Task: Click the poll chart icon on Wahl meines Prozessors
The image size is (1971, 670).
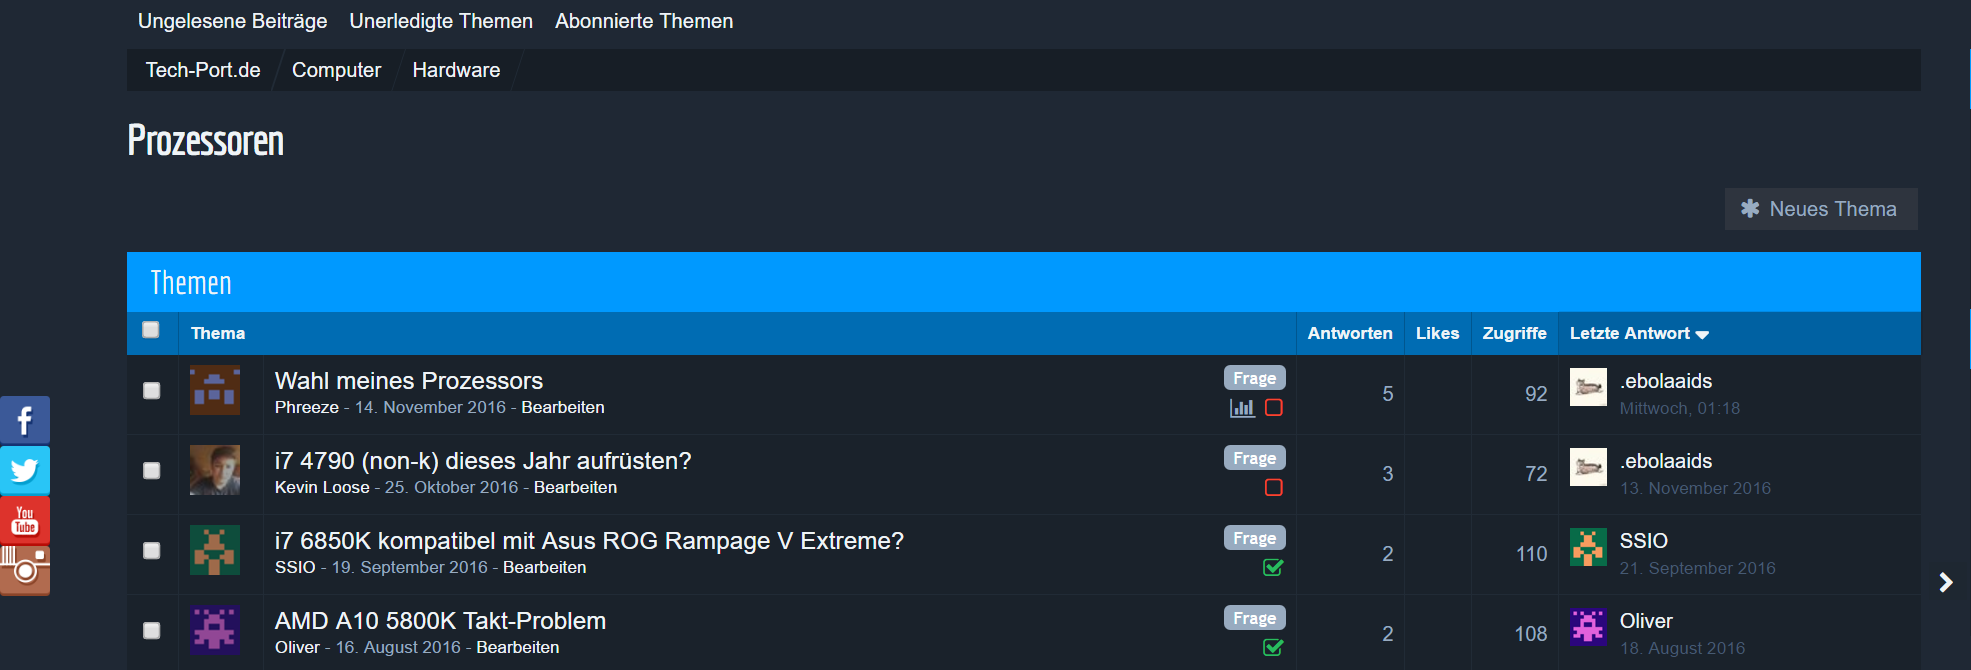Action: click(1242, 408)
